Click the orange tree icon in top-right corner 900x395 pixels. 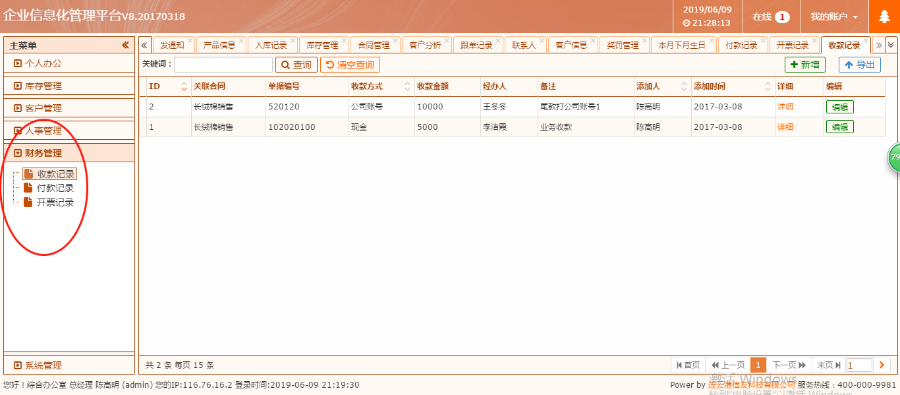coord(884,17)
